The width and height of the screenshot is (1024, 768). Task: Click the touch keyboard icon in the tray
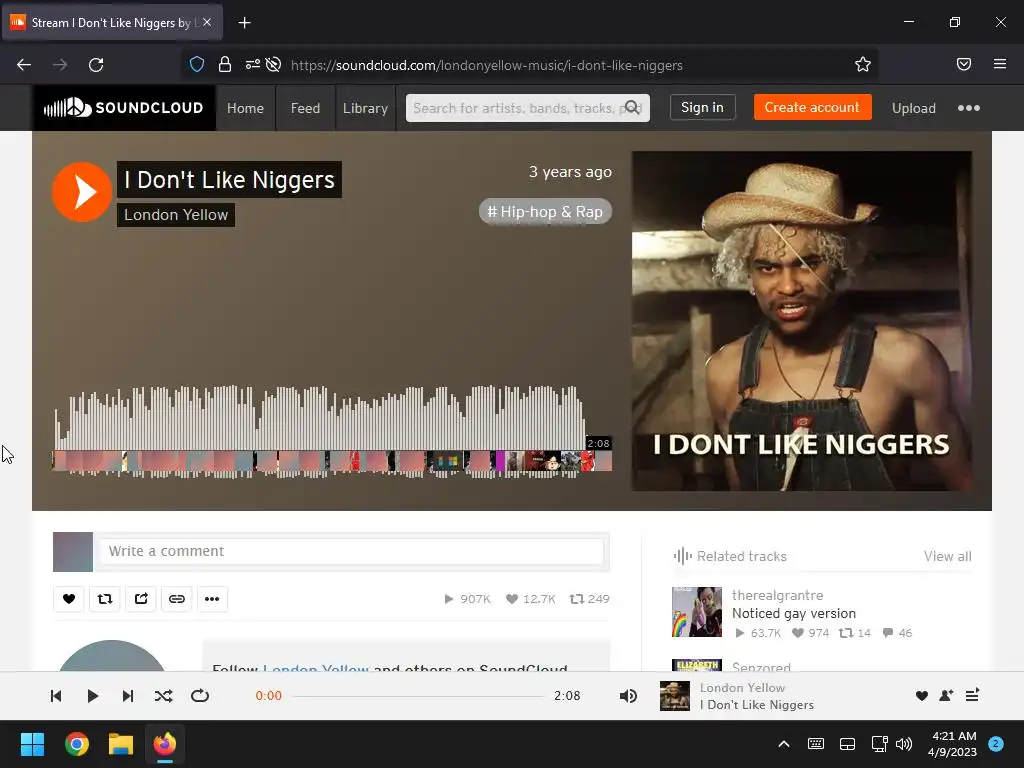tap(816, 744)
